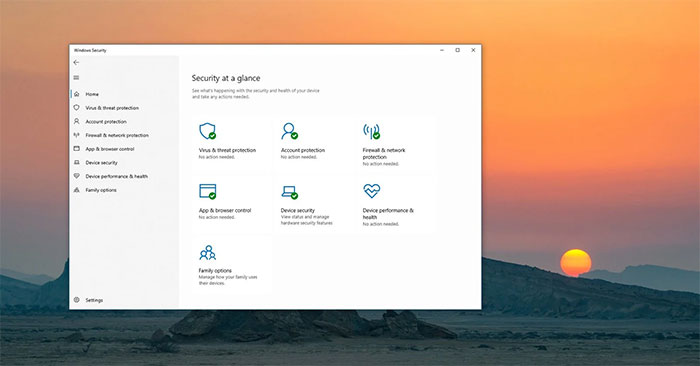The image size is (700, 366).
Task: Click the laptop icon beside Device security in sidebar
Action: pyautogui.click(x=76, y=162)
